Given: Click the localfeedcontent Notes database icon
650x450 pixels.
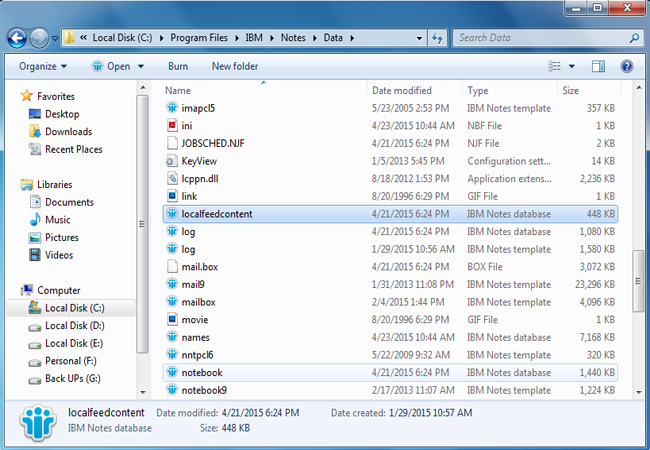Looking at the screenshot, I should click(172, 213).
